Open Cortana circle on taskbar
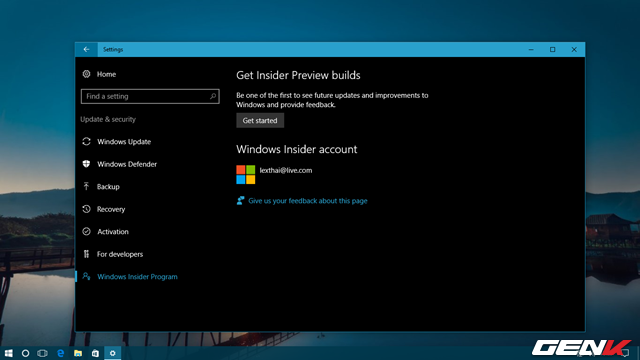The height and width of the screenshot is (360, 640). (25, 353)
